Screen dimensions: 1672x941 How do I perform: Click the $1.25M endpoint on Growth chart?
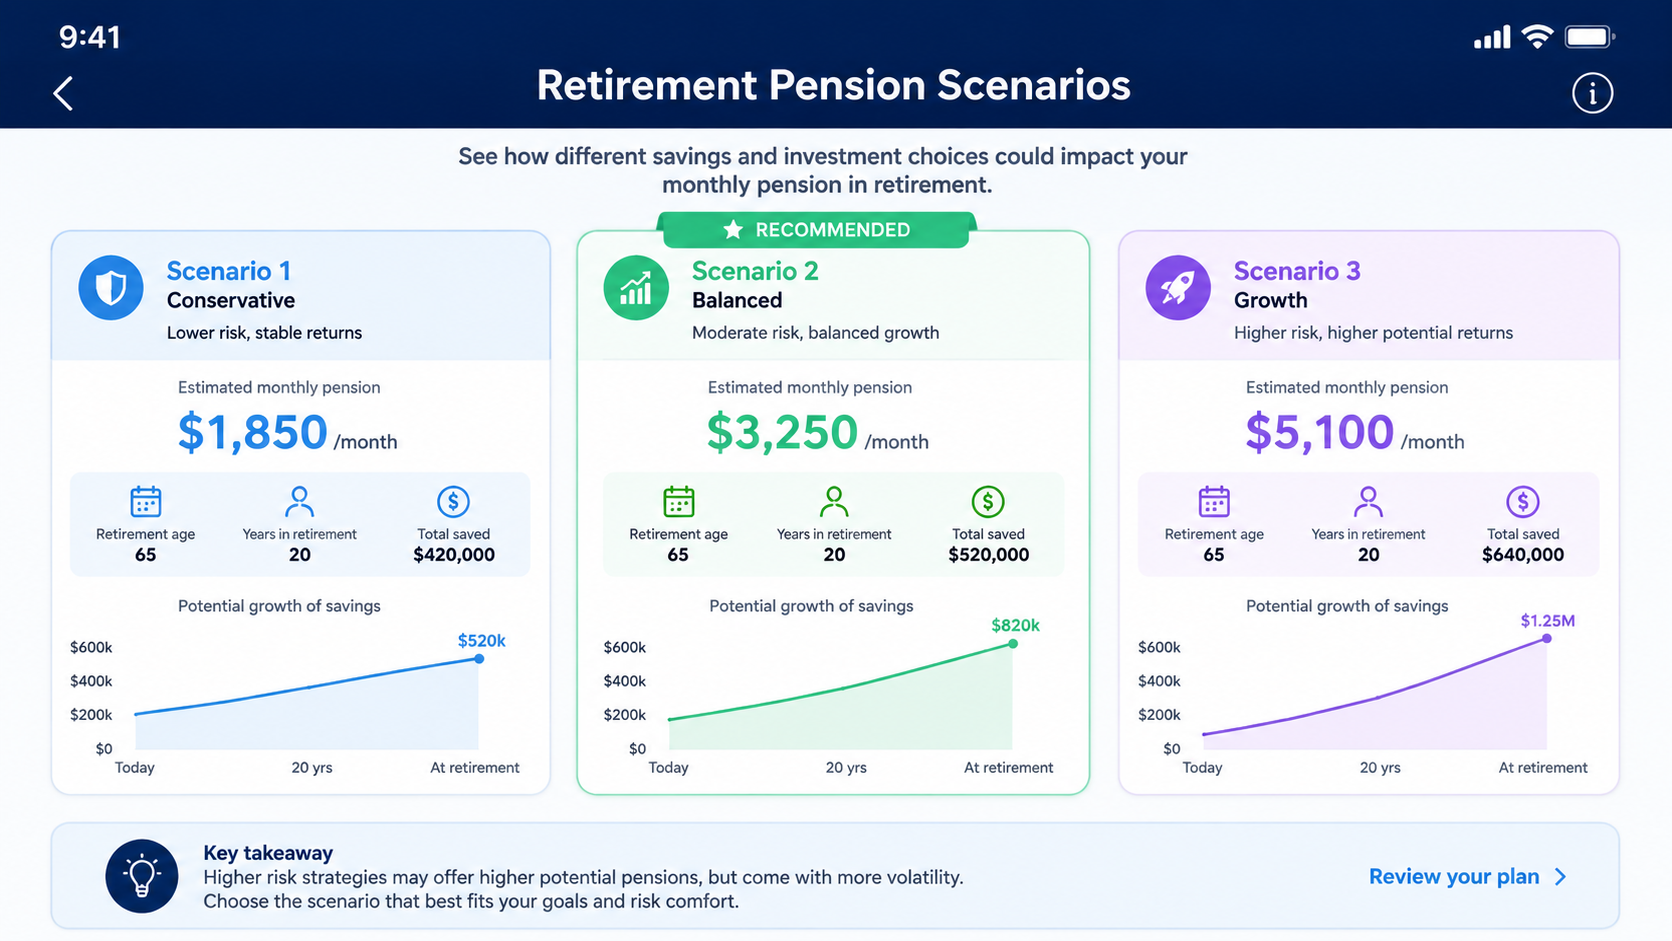click(x=1547, y=638)
